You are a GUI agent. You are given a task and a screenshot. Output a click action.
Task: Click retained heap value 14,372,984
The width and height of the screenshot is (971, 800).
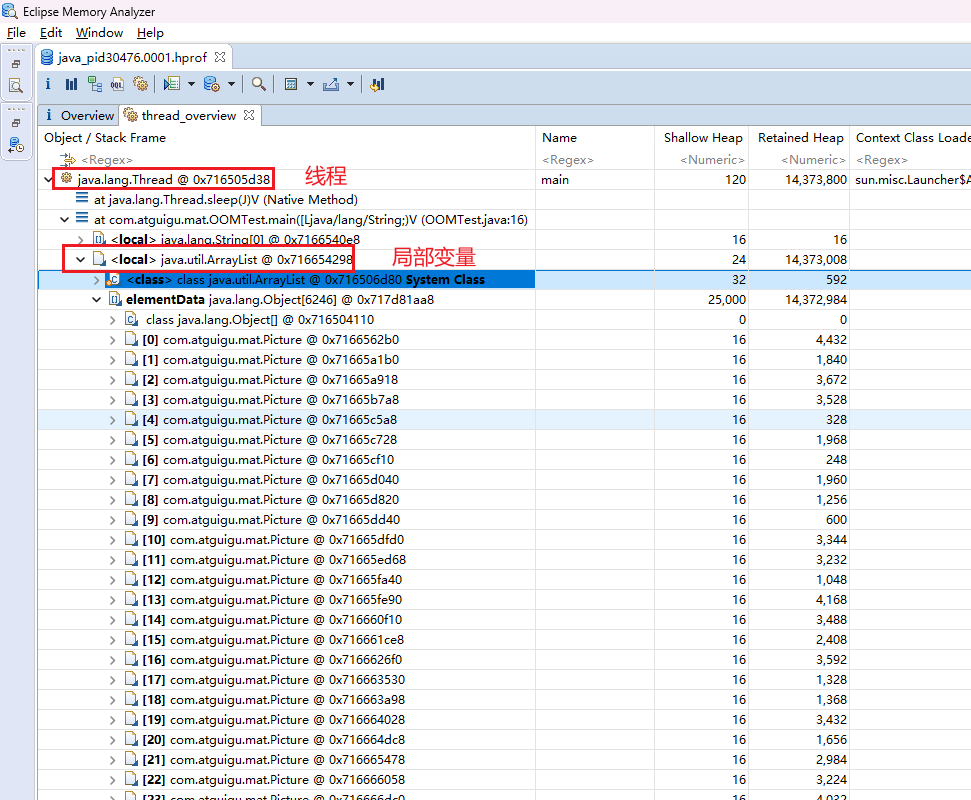[816, 300]
